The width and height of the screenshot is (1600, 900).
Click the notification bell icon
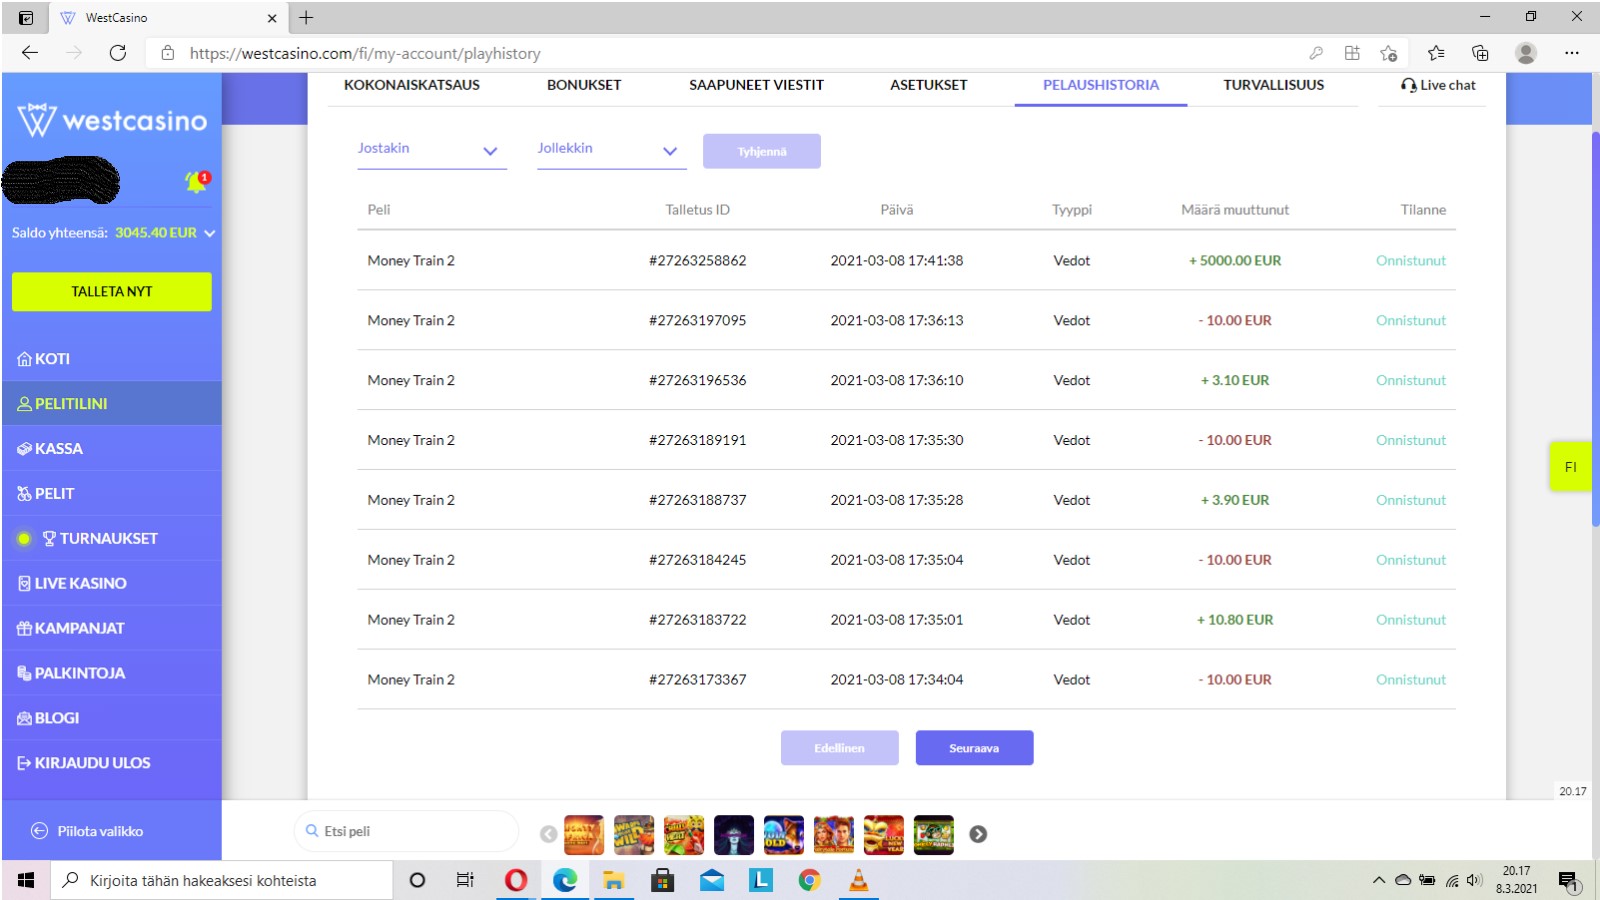pos(196,181)
